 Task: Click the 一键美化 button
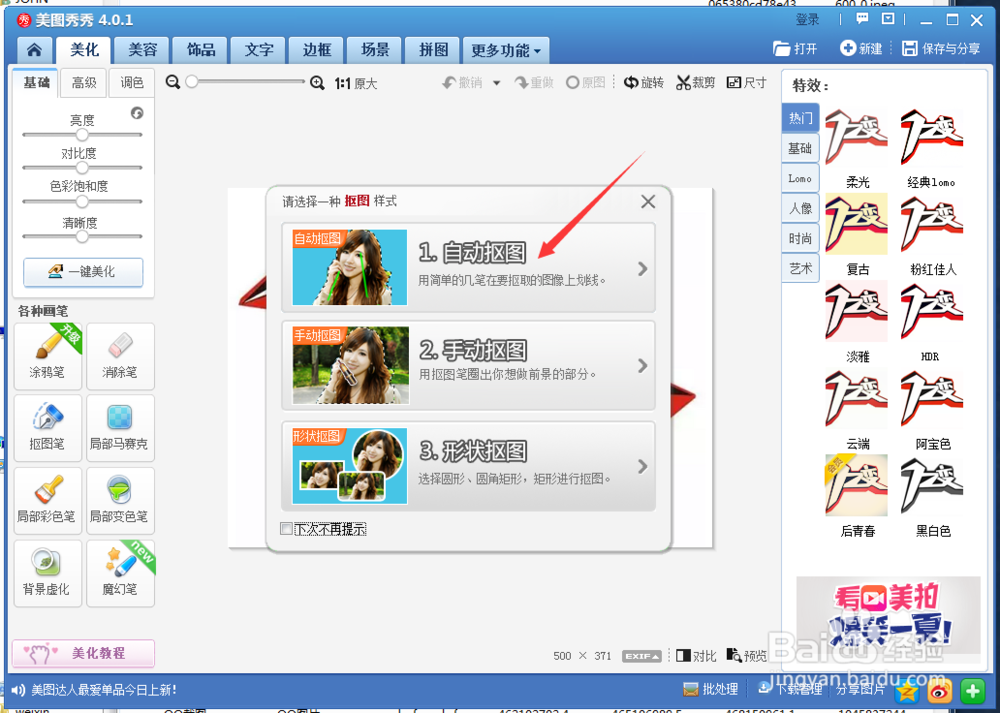coord(83,272)
